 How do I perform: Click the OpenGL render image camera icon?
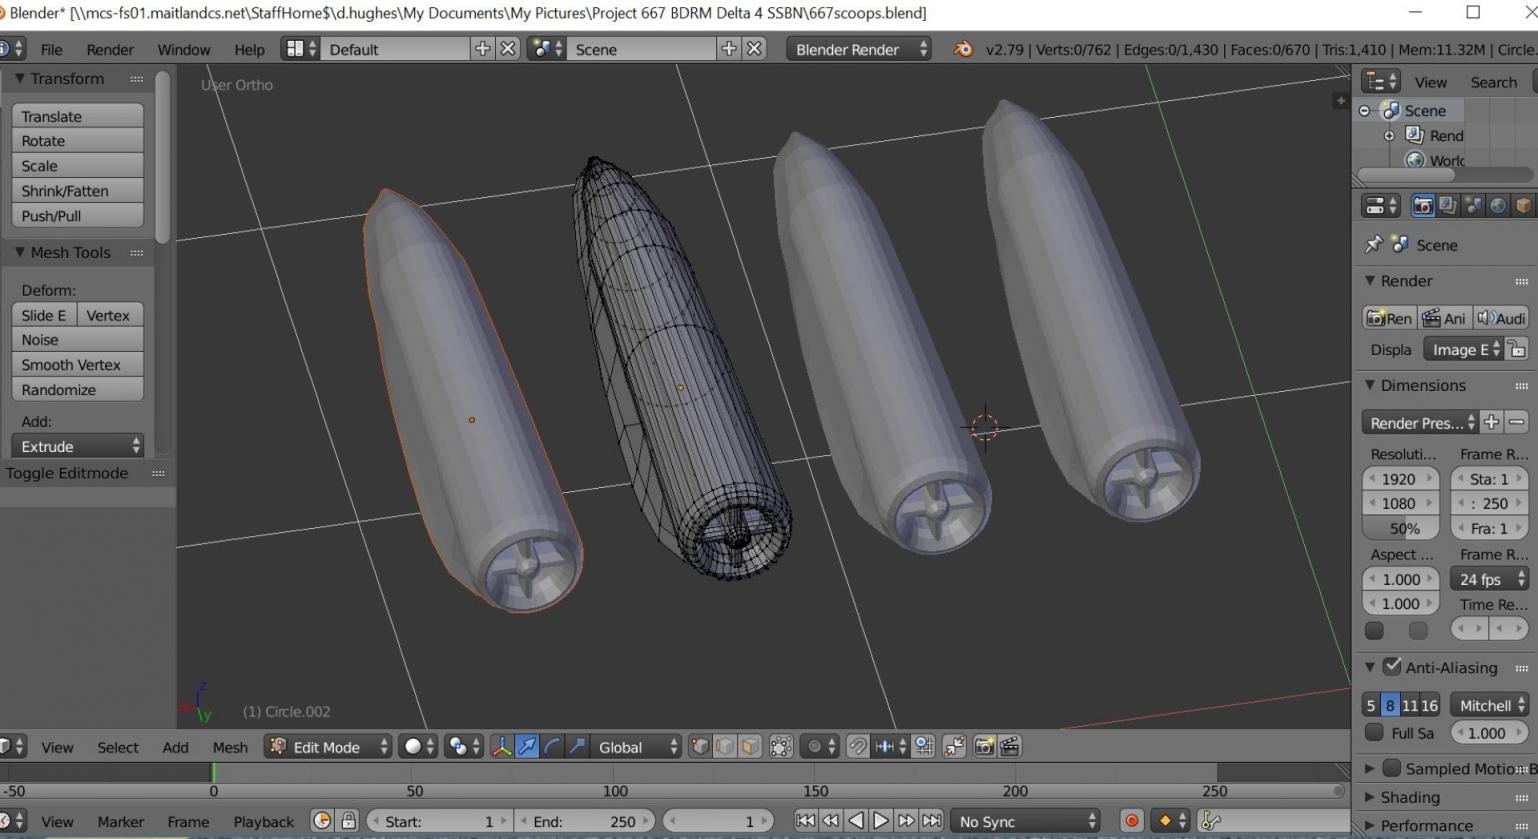point(984,747)
